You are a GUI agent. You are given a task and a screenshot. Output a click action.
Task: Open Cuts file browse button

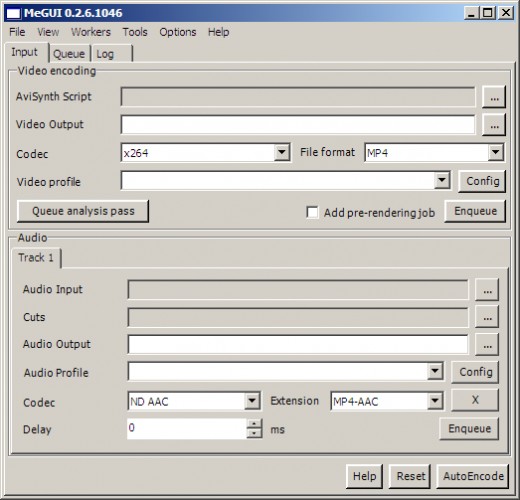tap(487, 317)
